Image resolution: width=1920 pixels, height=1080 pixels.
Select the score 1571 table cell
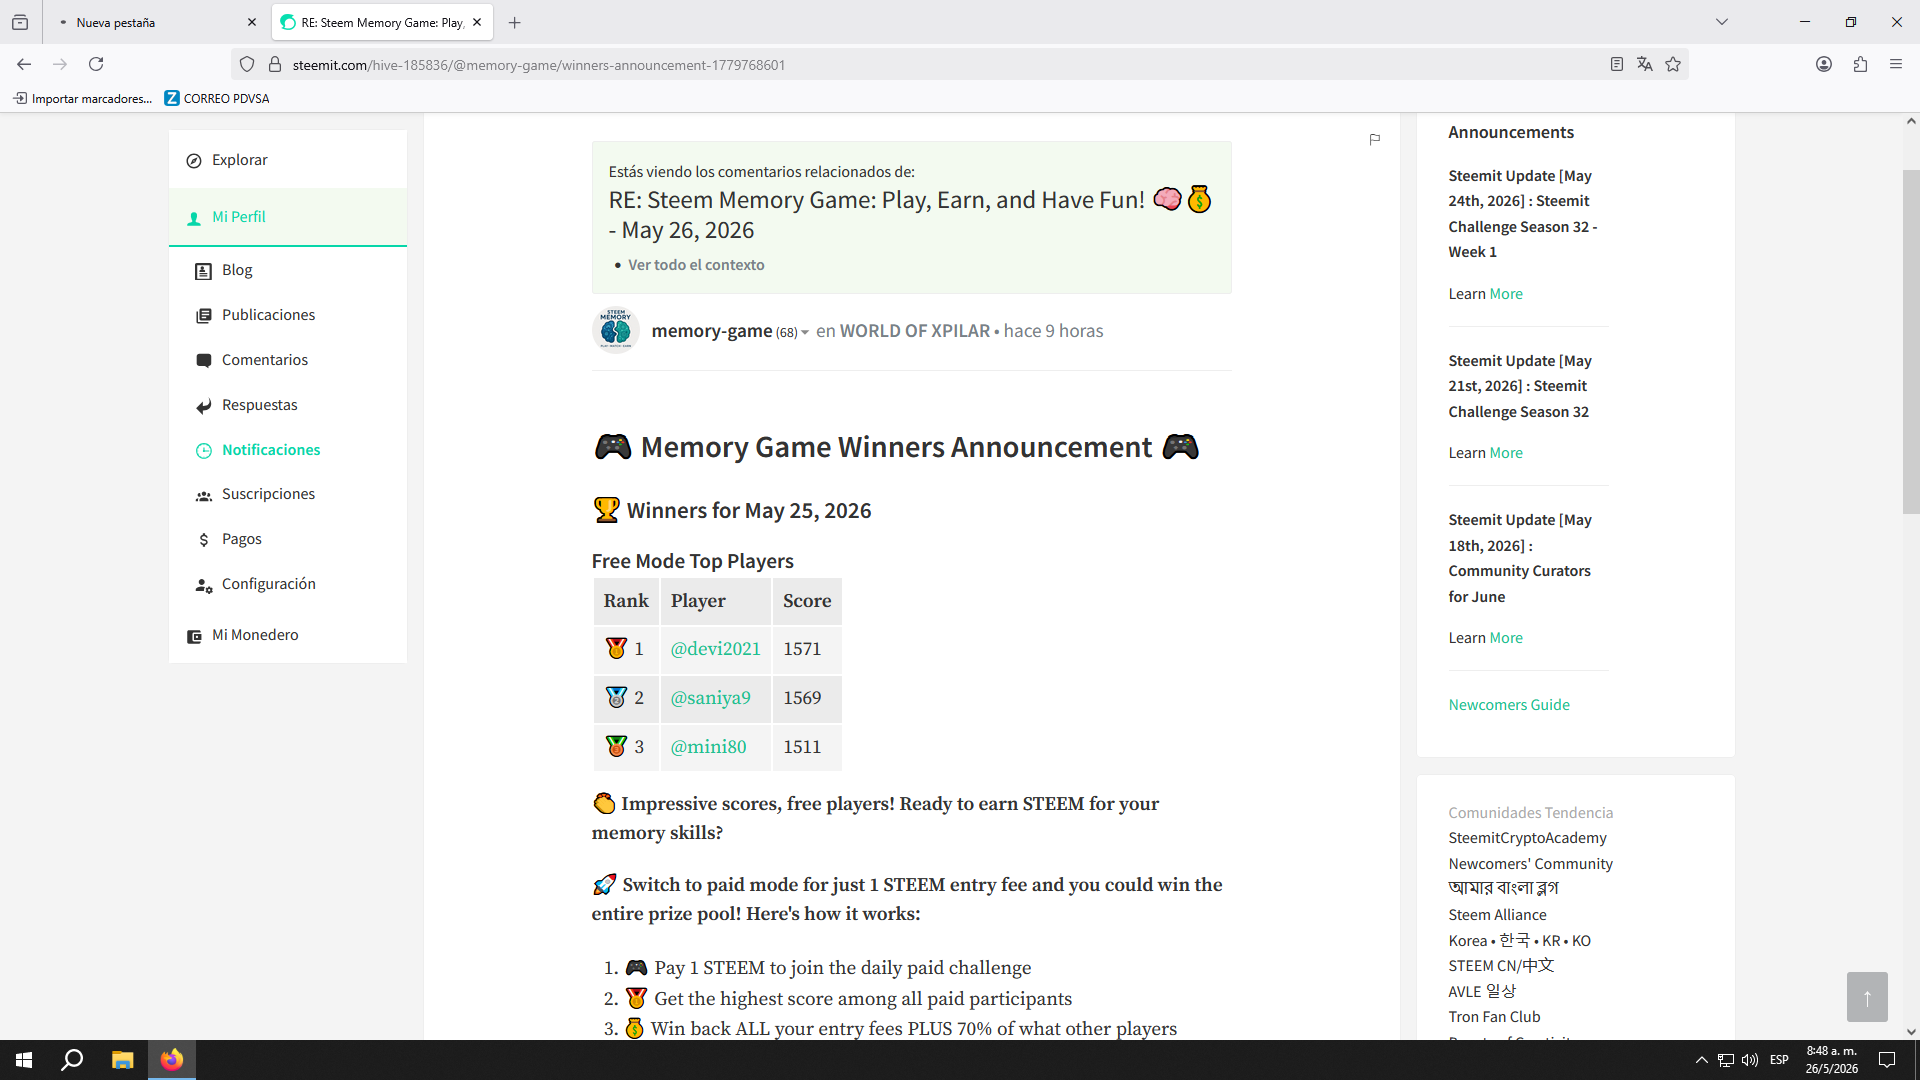807,649
